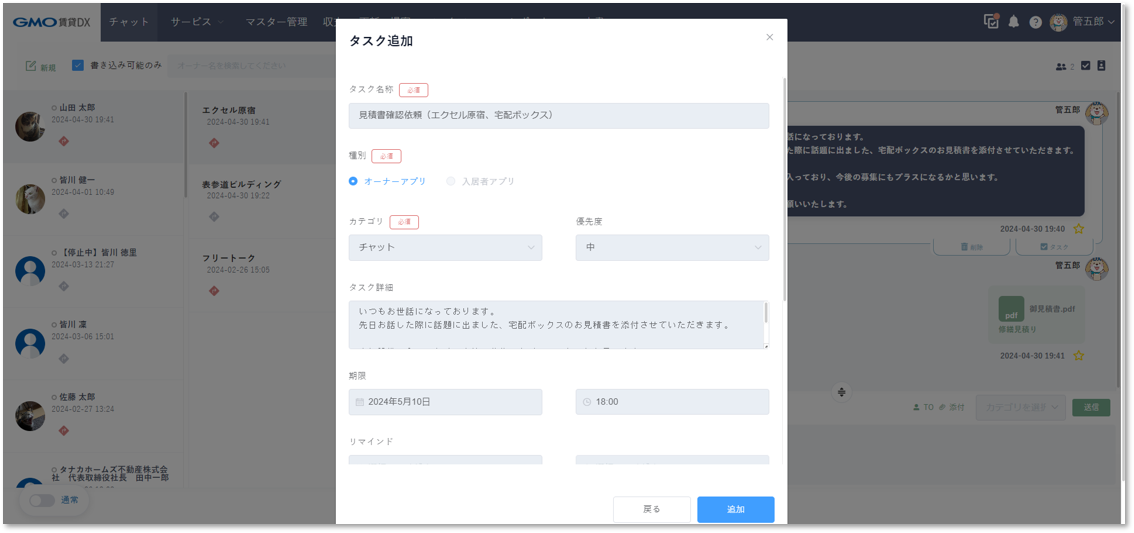Click the red diamond icon under フリートーク
The width and height of the screenshot is (1134, 533).
pos(213,291)
